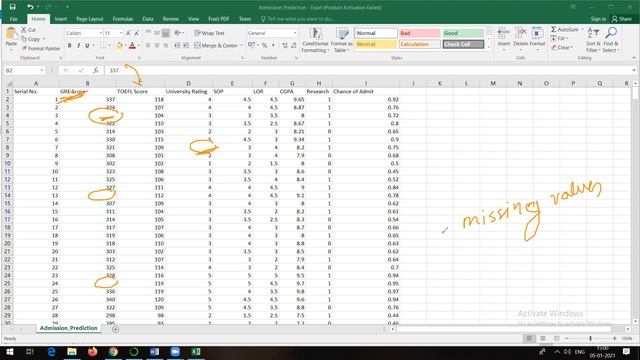The height and width of the screenshot is (360, 640).
Task: Add a new sheet with the plus button
Action: pyautogui.click(x=116, y=329)
